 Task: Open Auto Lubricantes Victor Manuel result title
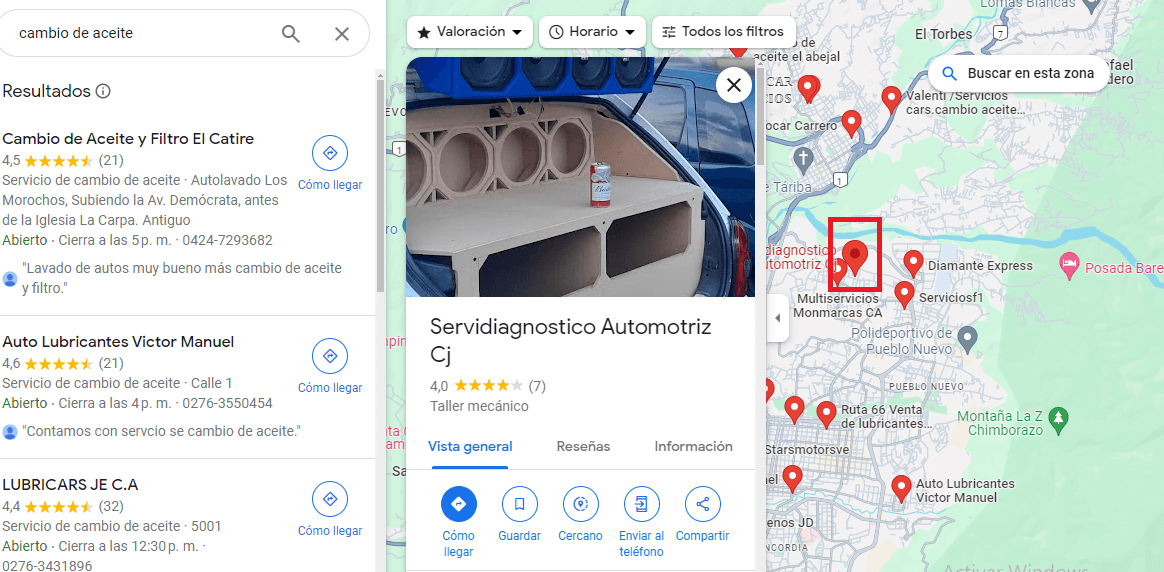coord(118,342)
